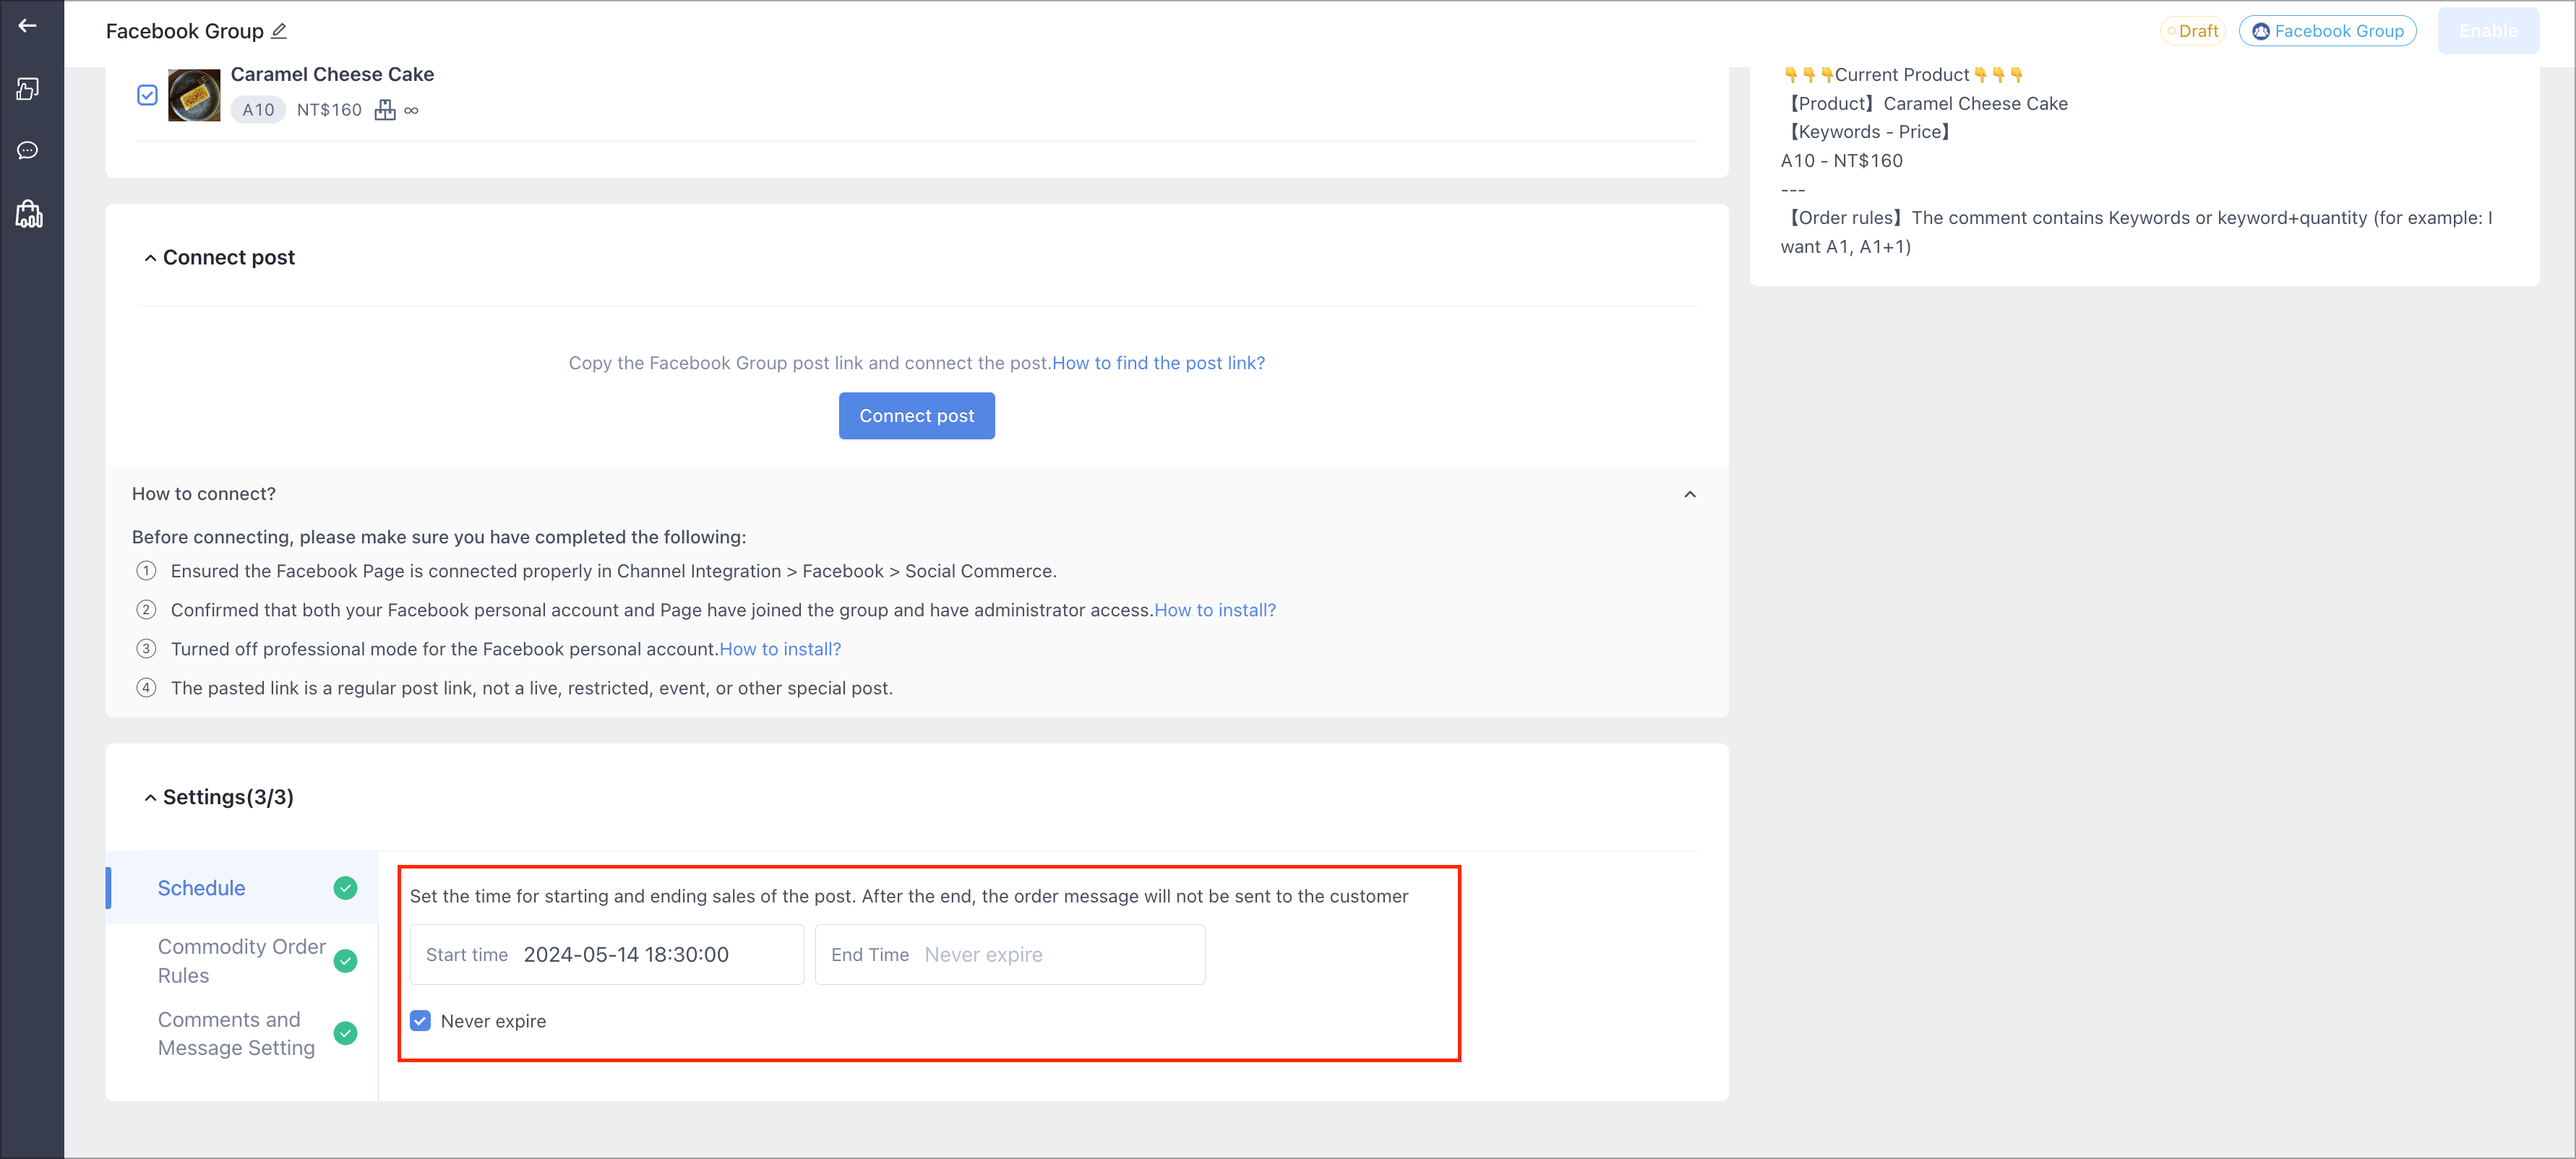Click the Caramel Cheese Cake product name
Screen dimensions: 2576x1159
332,74
